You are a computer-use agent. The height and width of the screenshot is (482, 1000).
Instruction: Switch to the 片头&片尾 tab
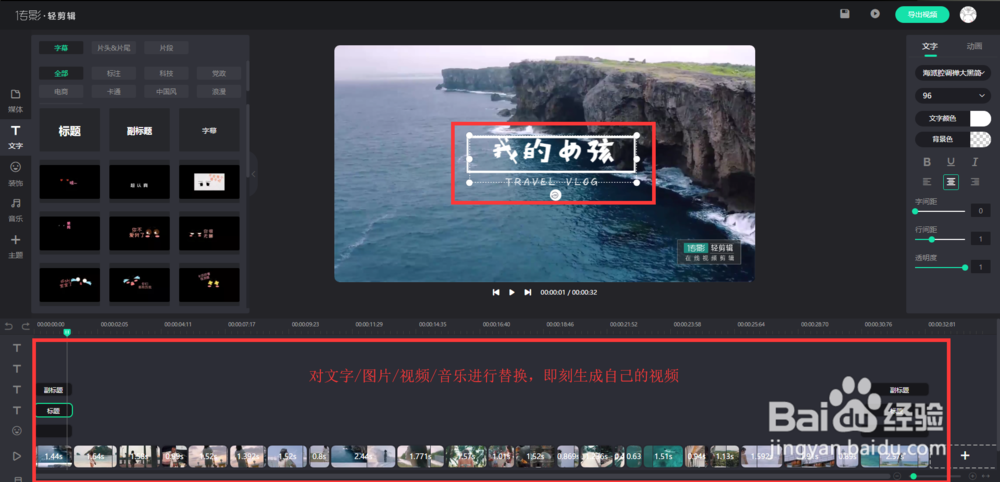114,48
